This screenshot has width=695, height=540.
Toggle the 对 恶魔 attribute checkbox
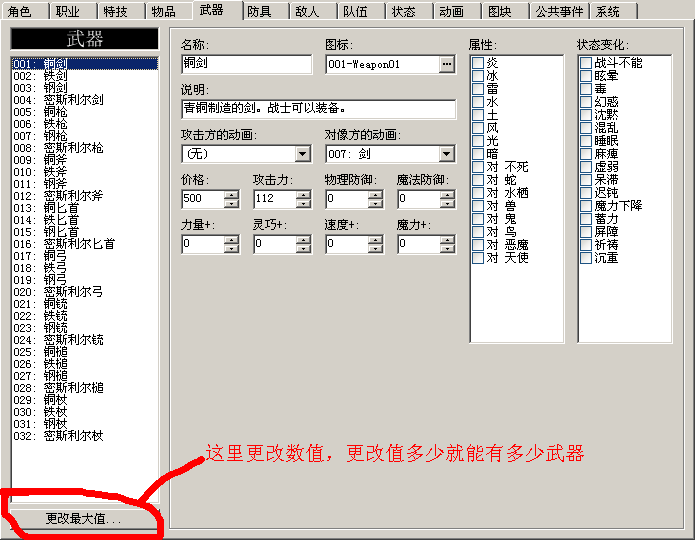pyautogui.click(x=478, y=245)
